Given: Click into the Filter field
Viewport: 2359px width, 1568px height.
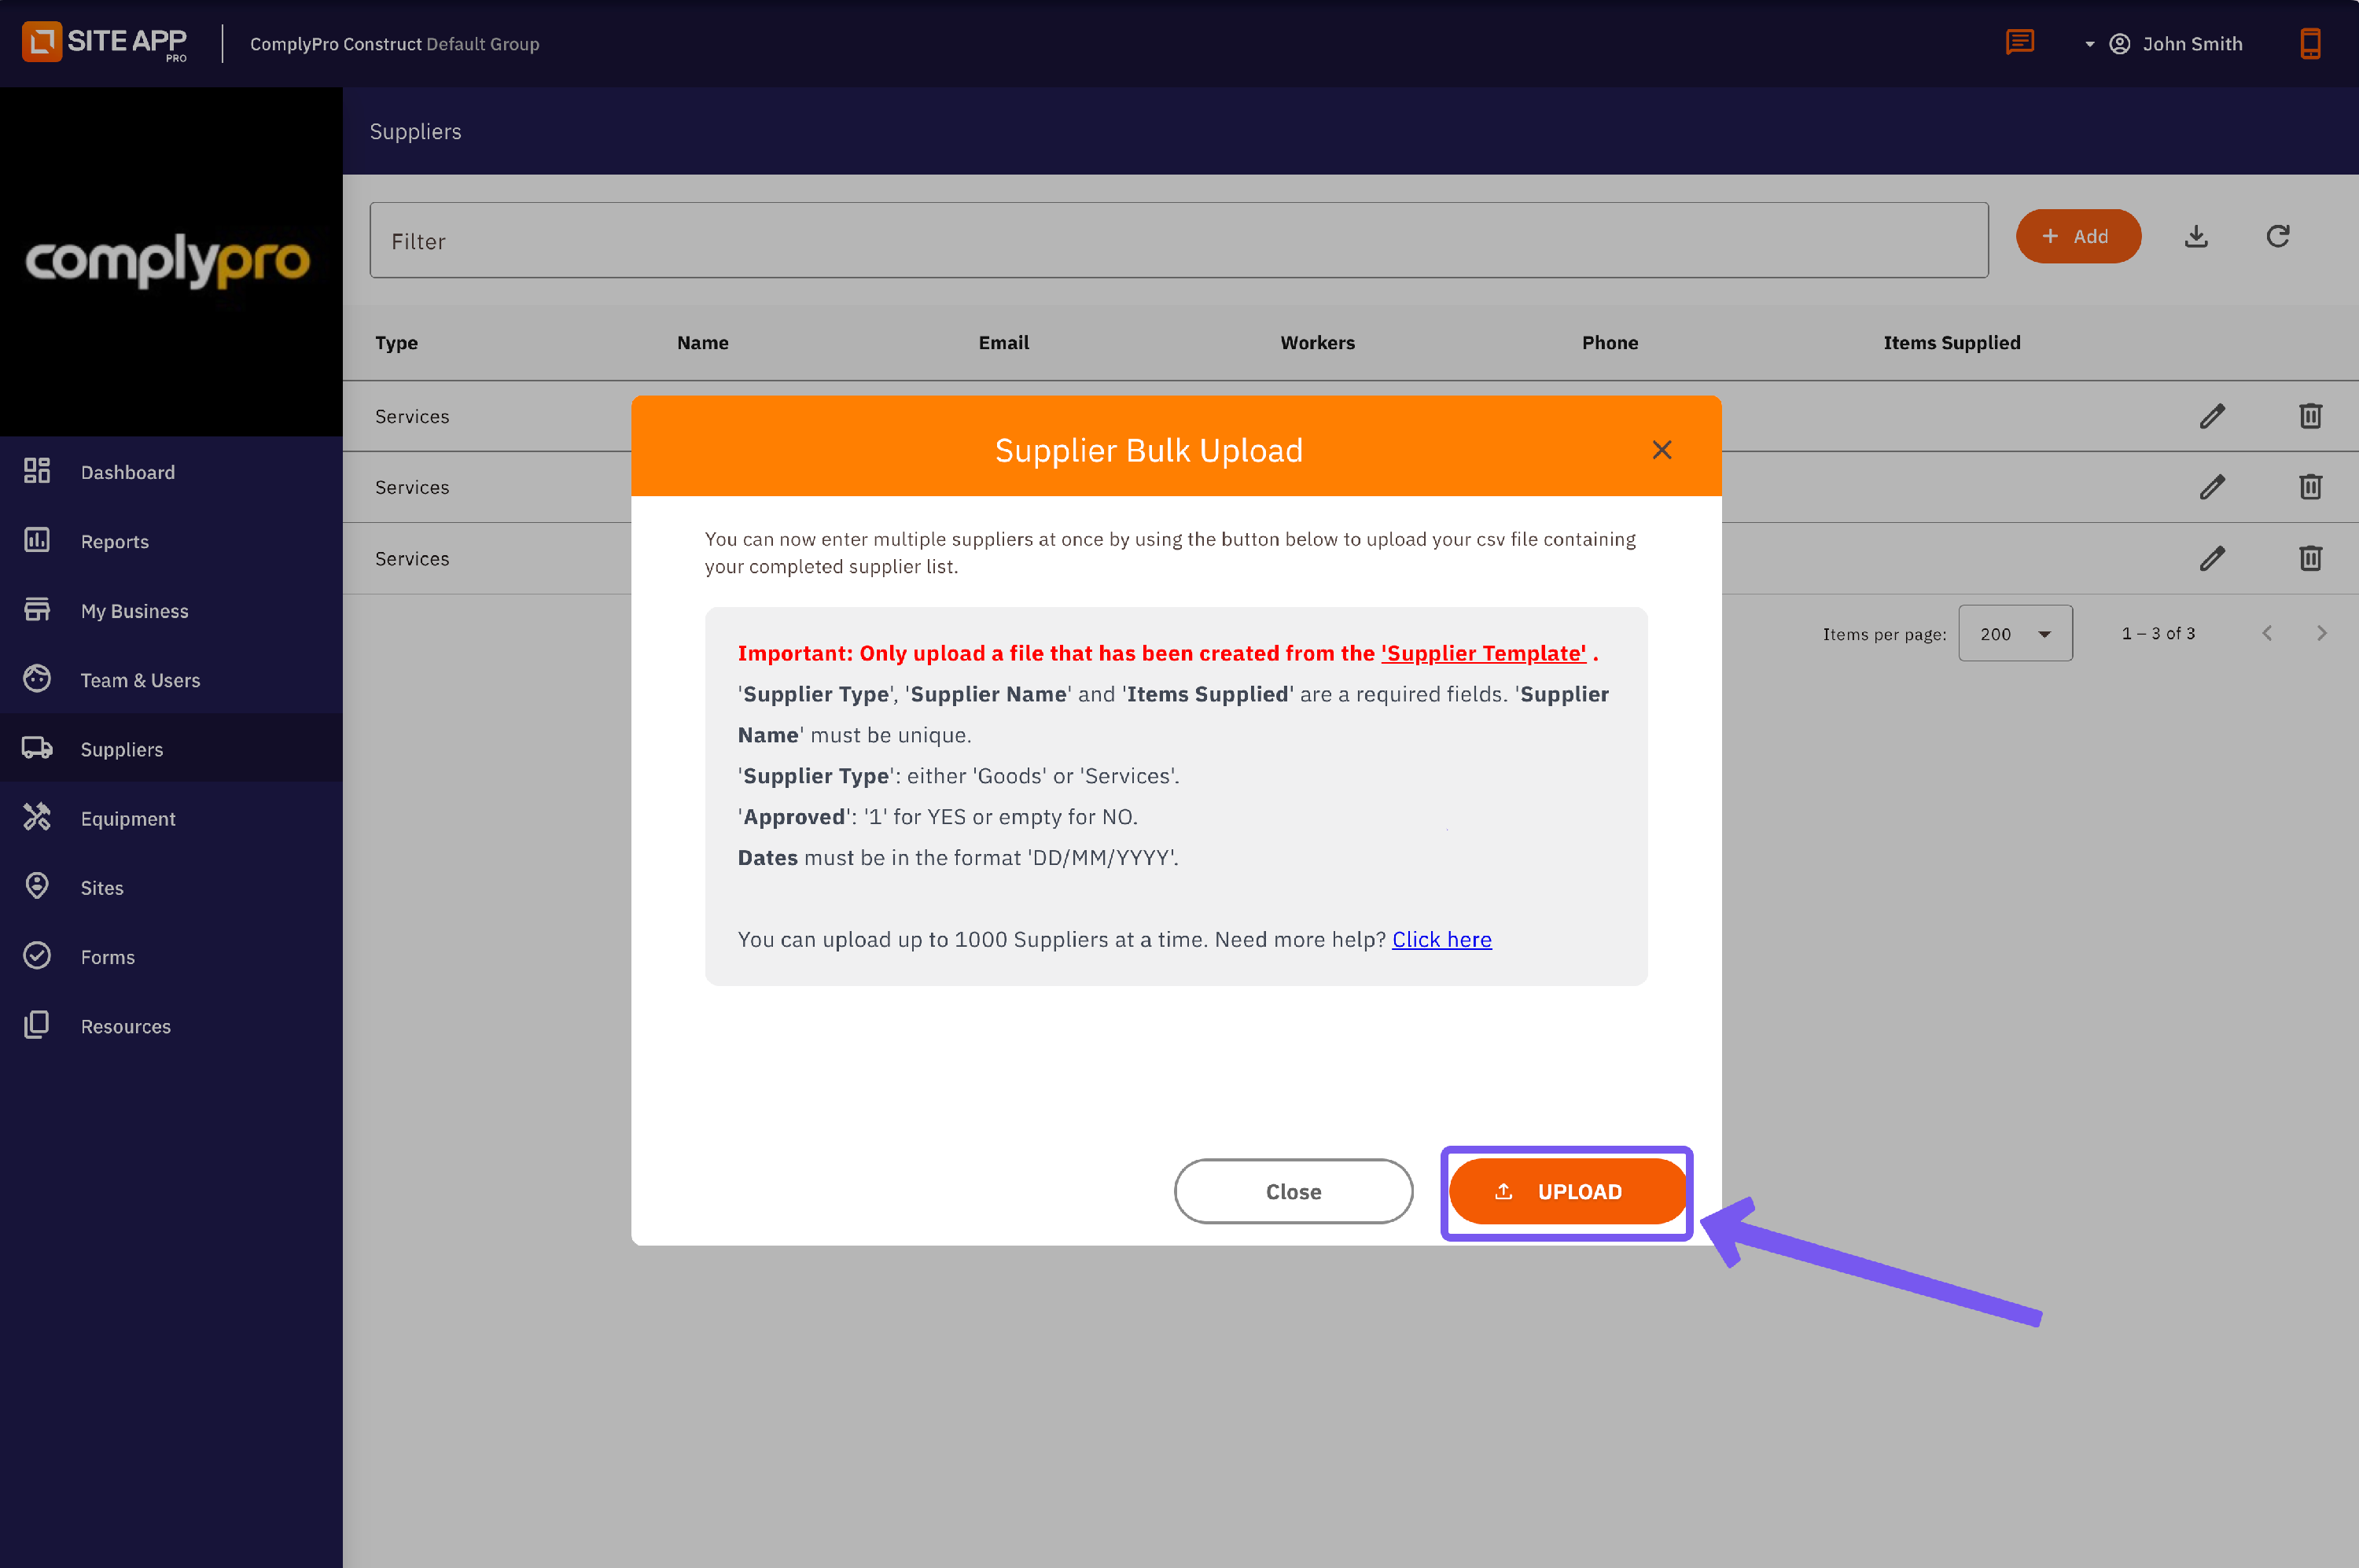Looking at the screenshot, I should [1177, 241].
